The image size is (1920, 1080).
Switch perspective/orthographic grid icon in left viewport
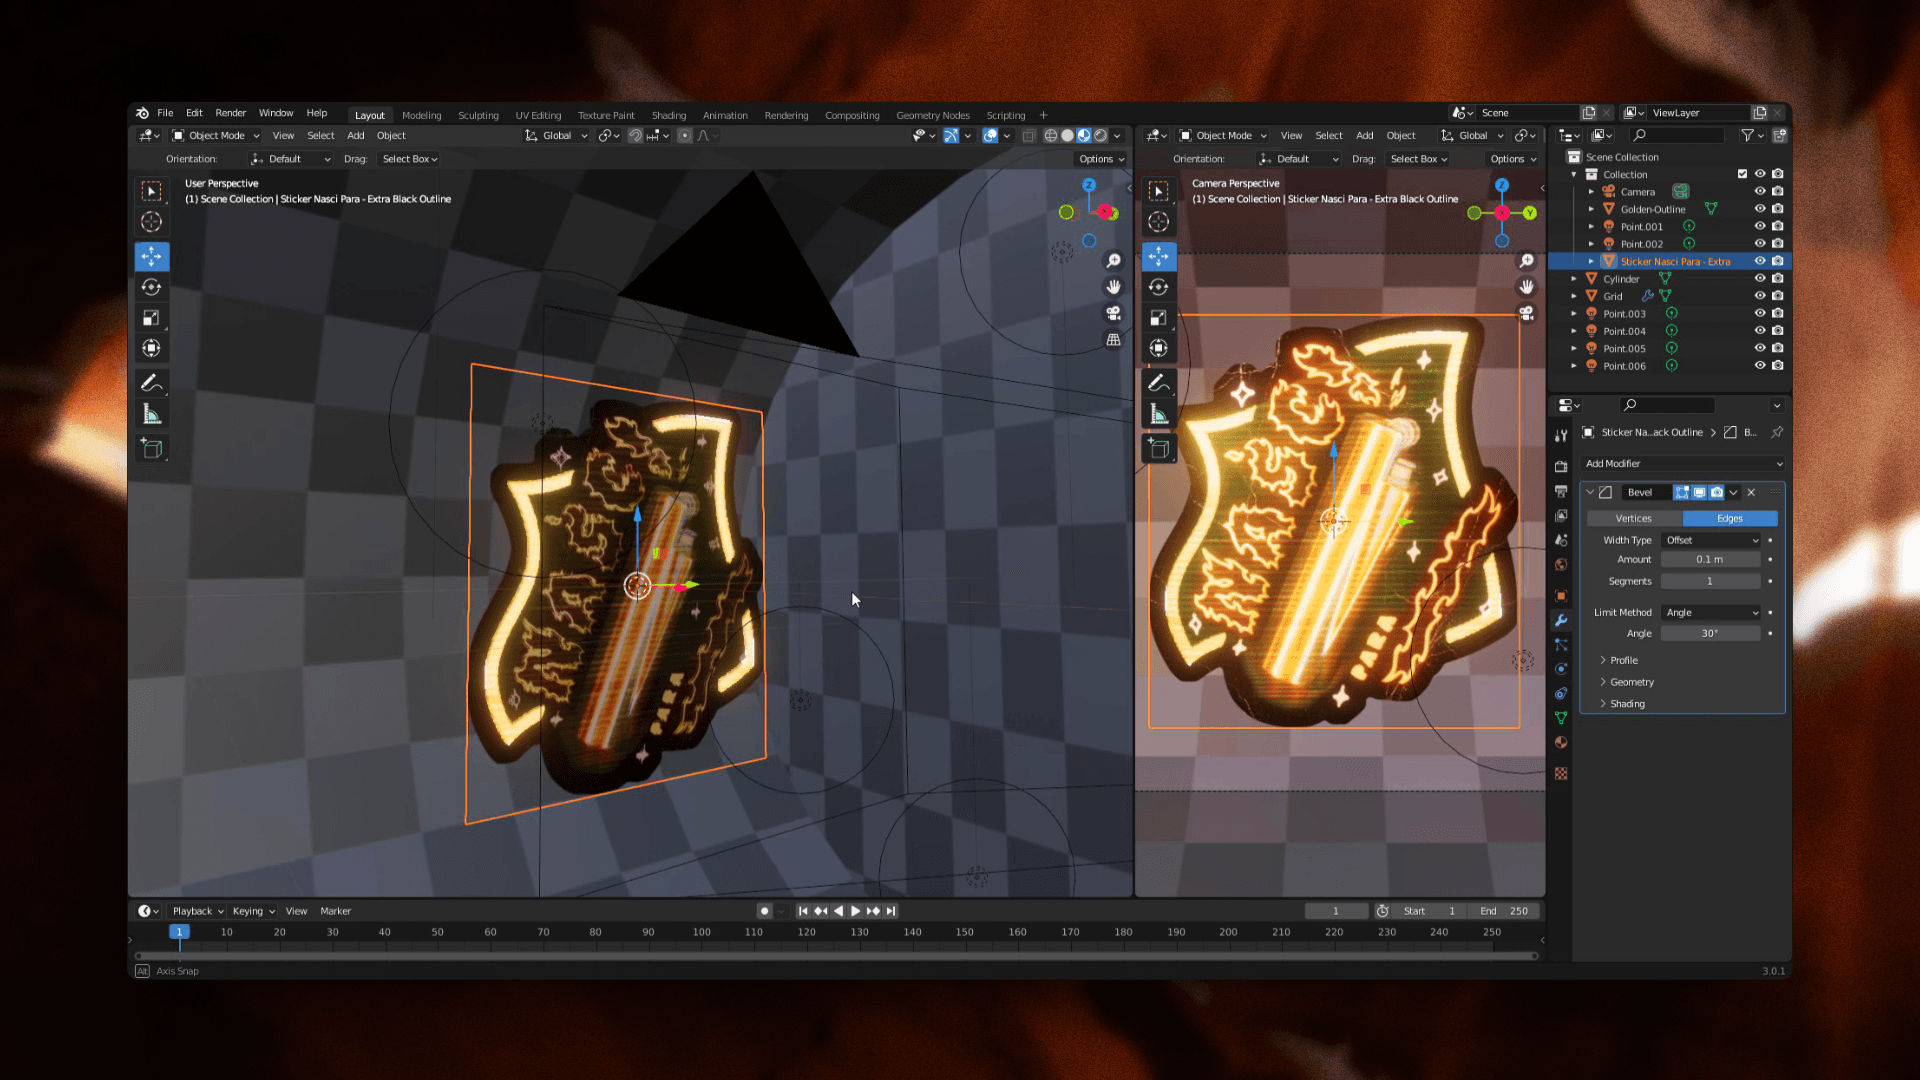1113,340
